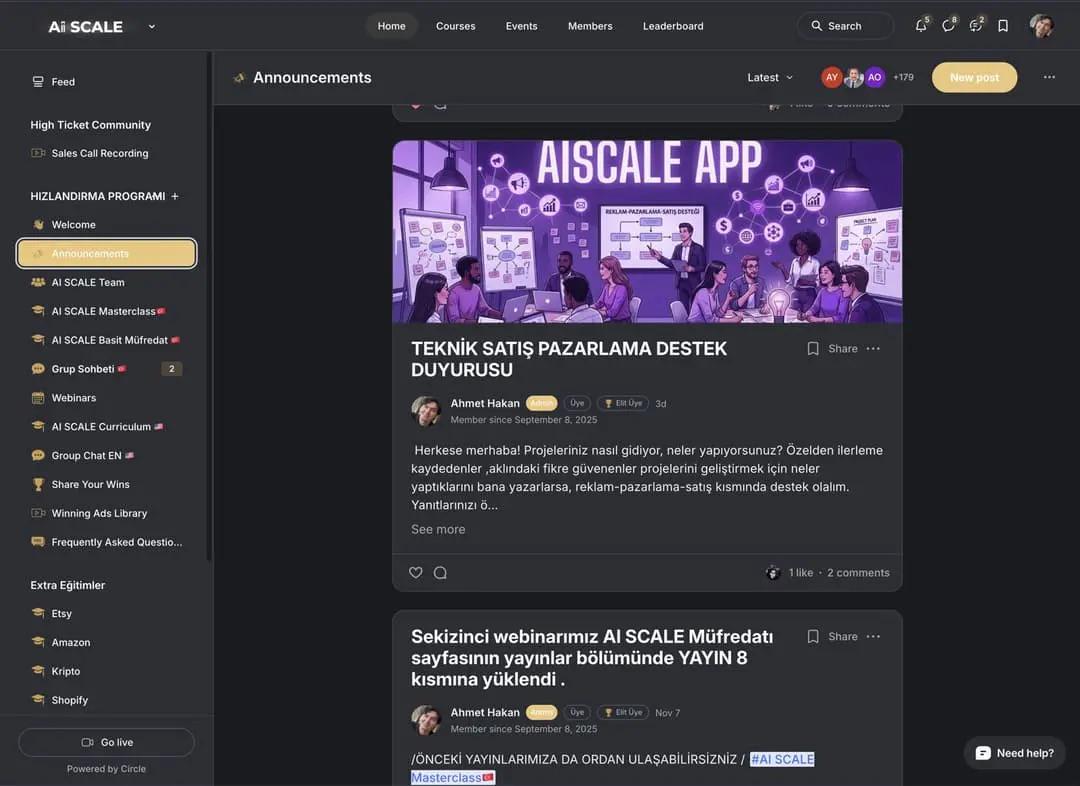
Task: Open the Need help? chat widget
Action: pos(1015,753)
